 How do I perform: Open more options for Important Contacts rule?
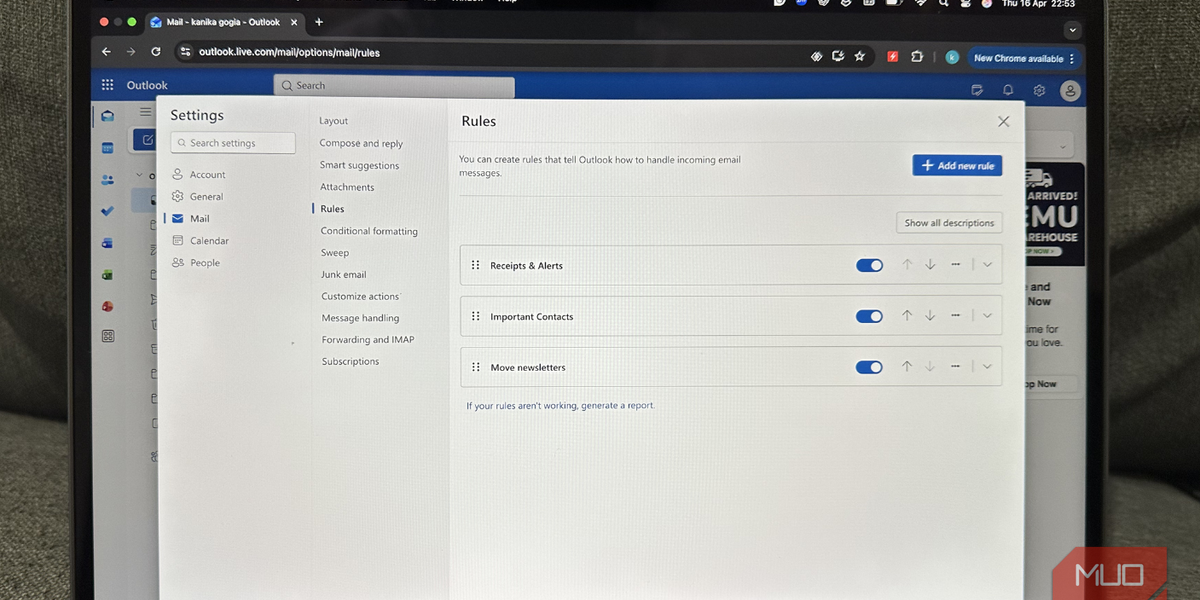coord(955,316)
